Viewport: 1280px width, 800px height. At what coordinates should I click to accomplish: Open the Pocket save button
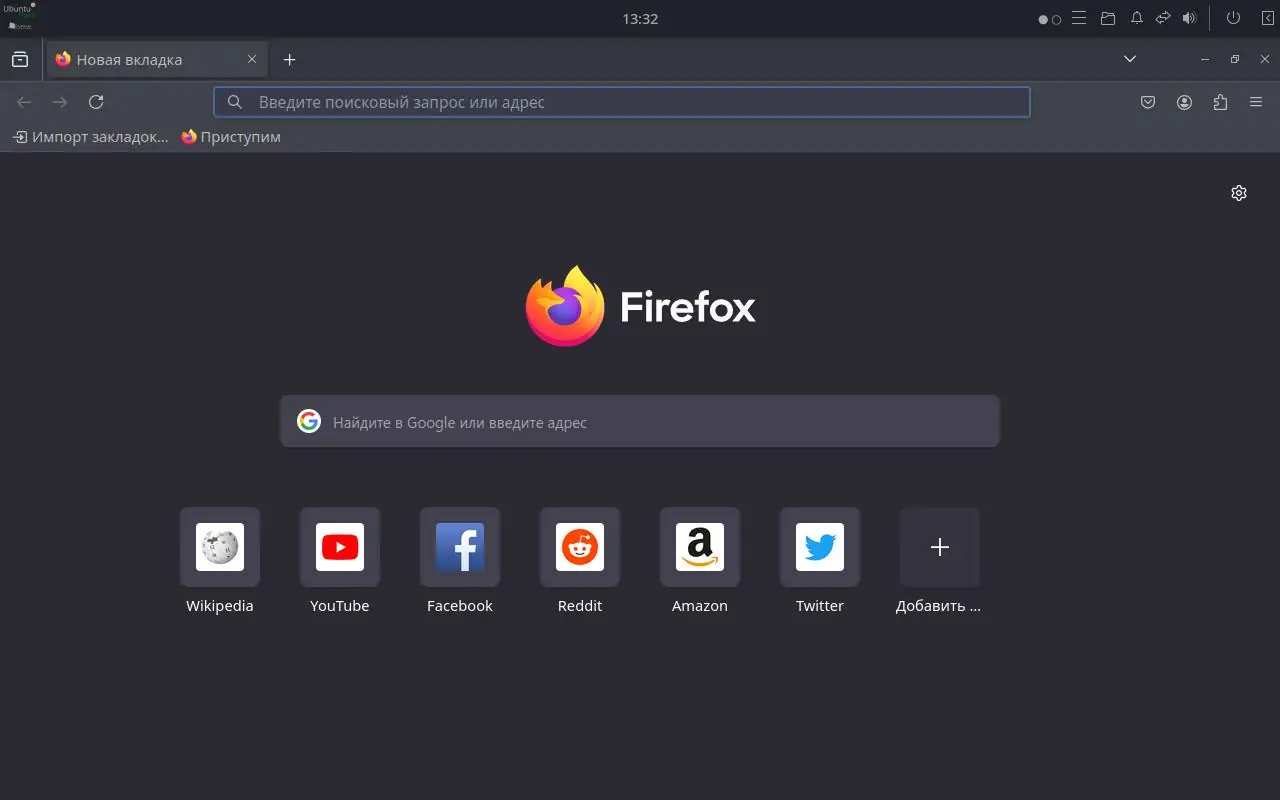click(x=1149, y=102)
